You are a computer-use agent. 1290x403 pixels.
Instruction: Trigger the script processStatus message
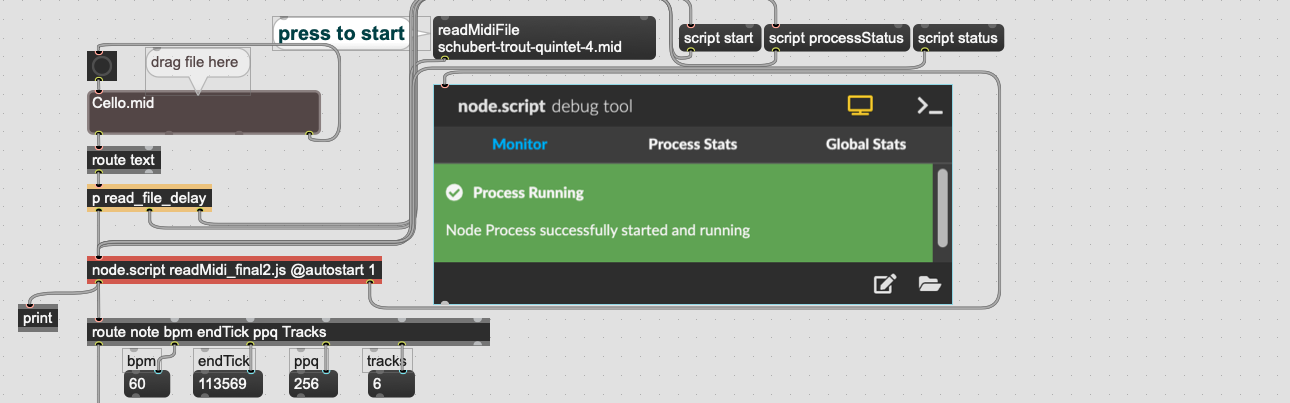coord(836,39)
